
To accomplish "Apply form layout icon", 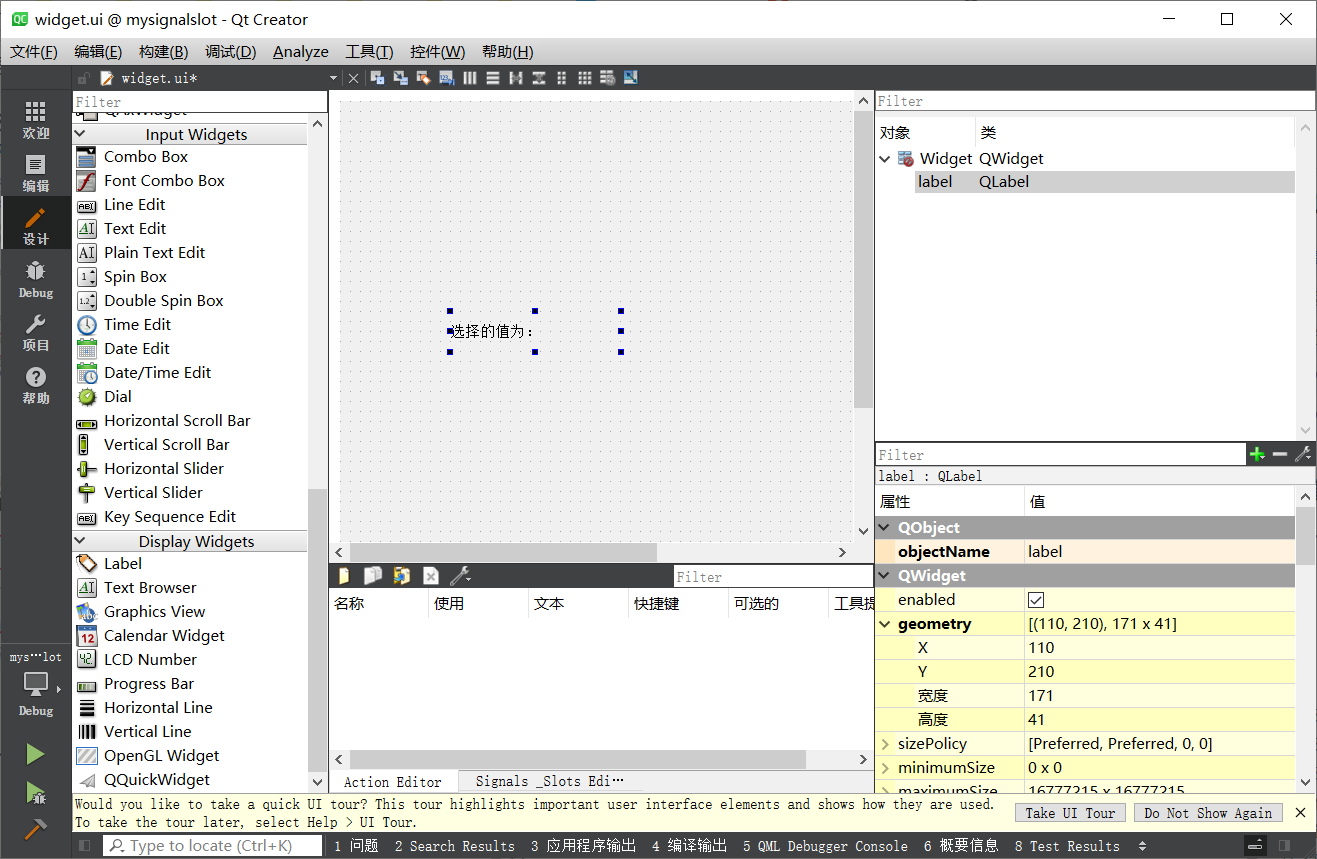I will point(562,78).
